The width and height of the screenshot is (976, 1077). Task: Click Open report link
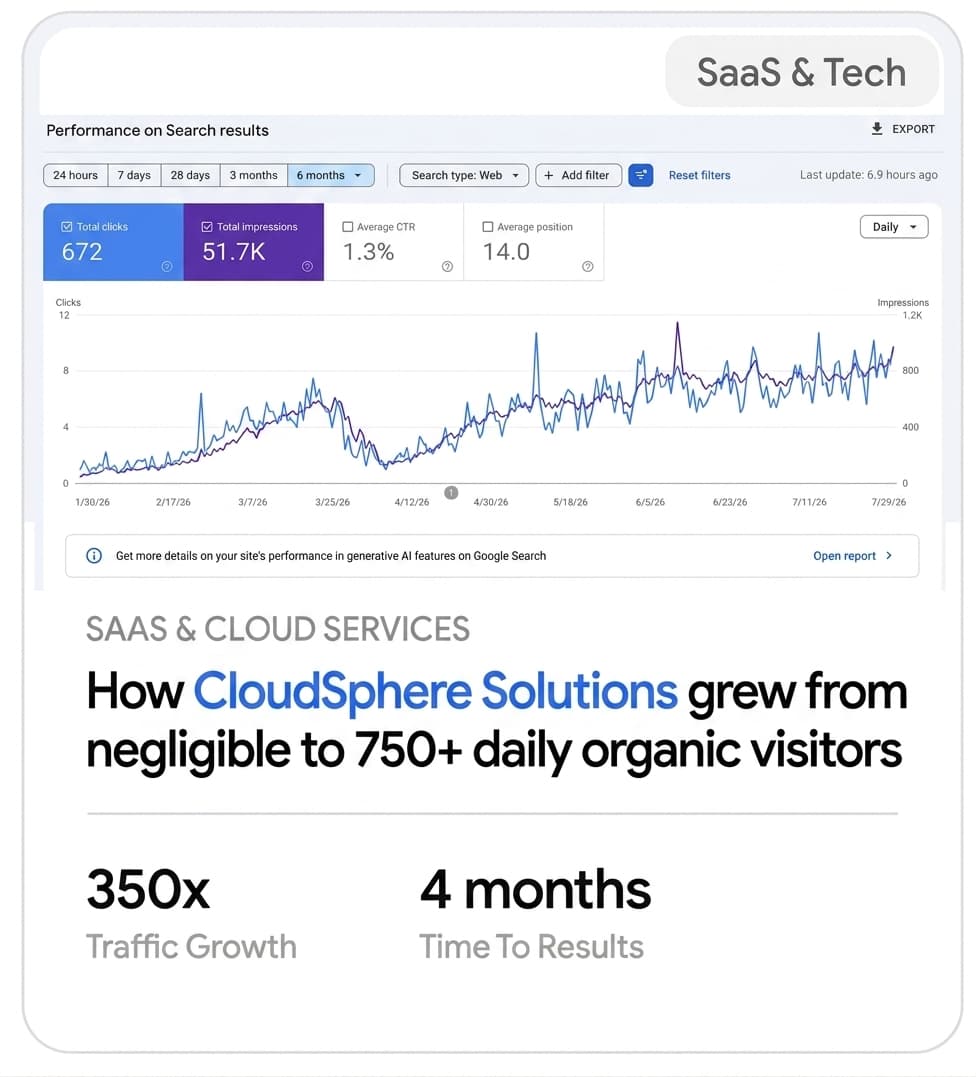point(852,556)
